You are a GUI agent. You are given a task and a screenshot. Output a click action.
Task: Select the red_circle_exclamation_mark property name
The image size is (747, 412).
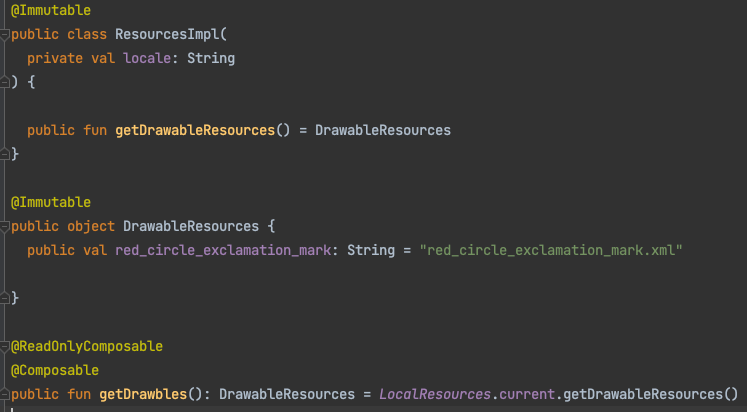pos(226,250)
